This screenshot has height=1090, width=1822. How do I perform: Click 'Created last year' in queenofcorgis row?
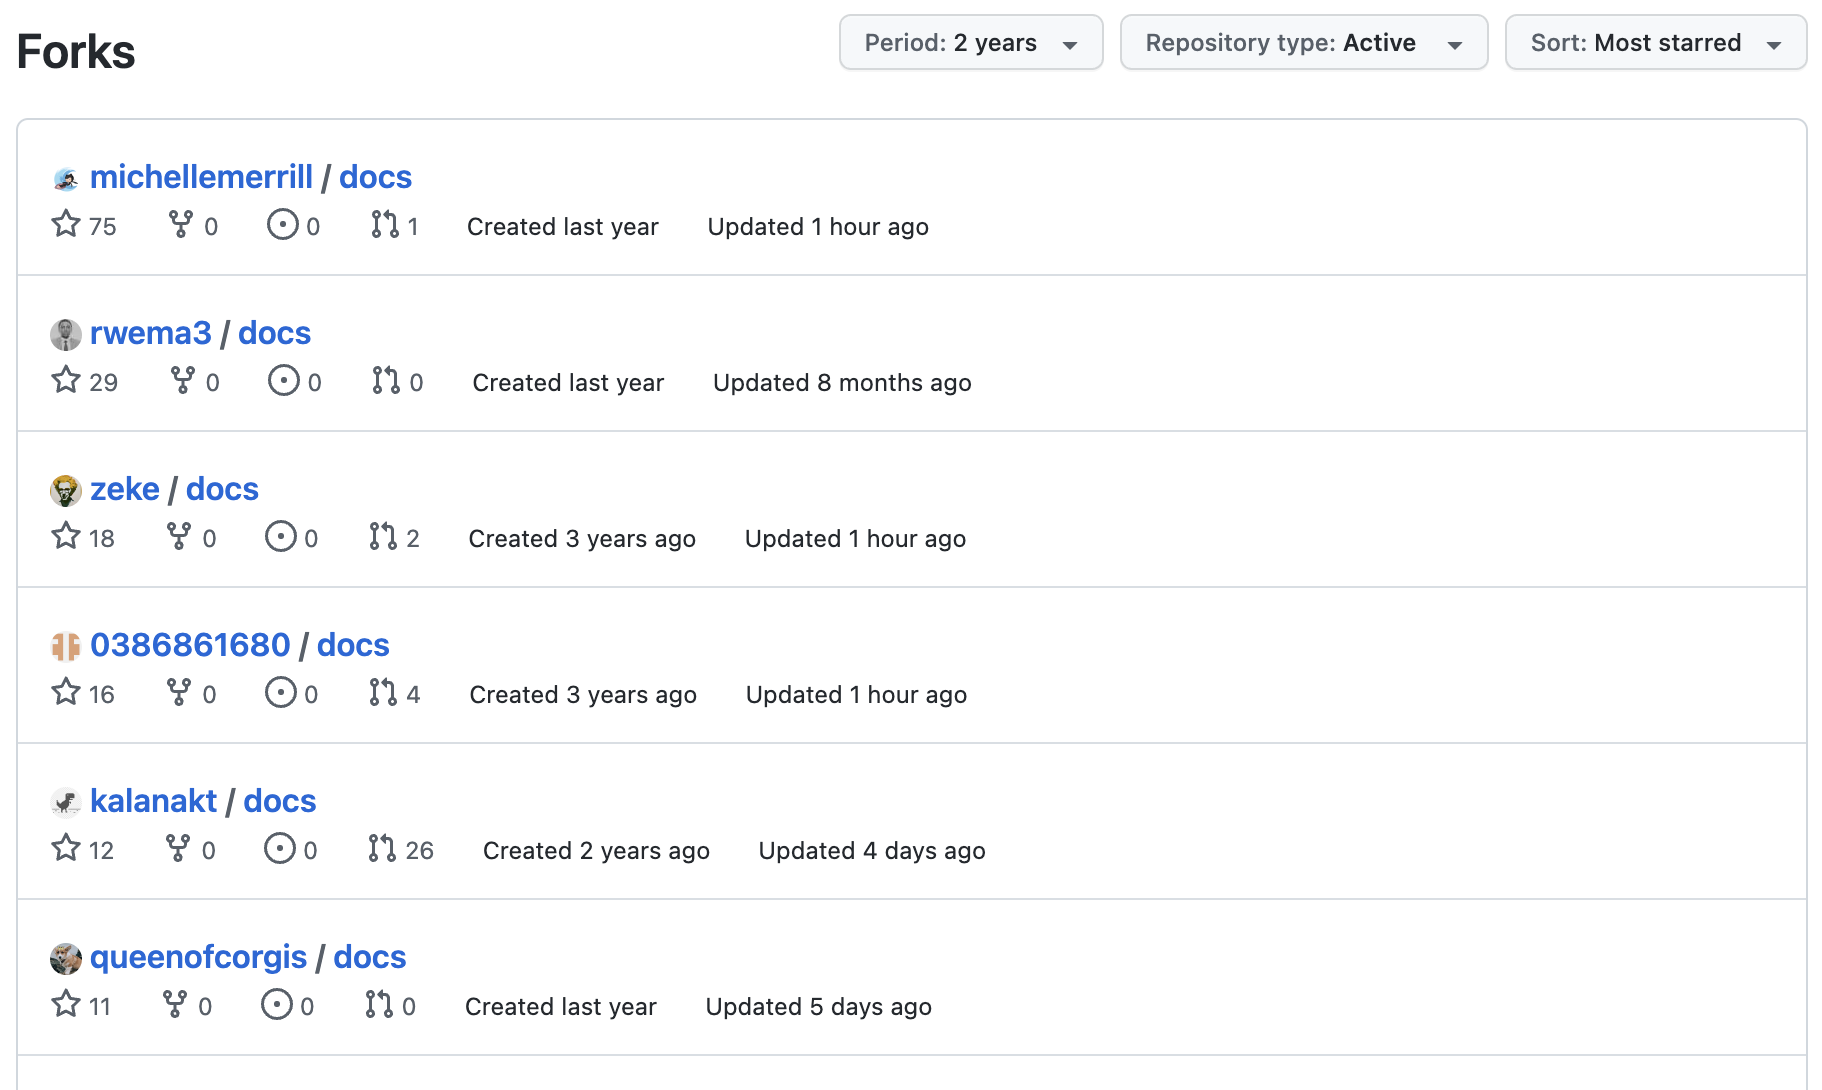(561, 1007)
